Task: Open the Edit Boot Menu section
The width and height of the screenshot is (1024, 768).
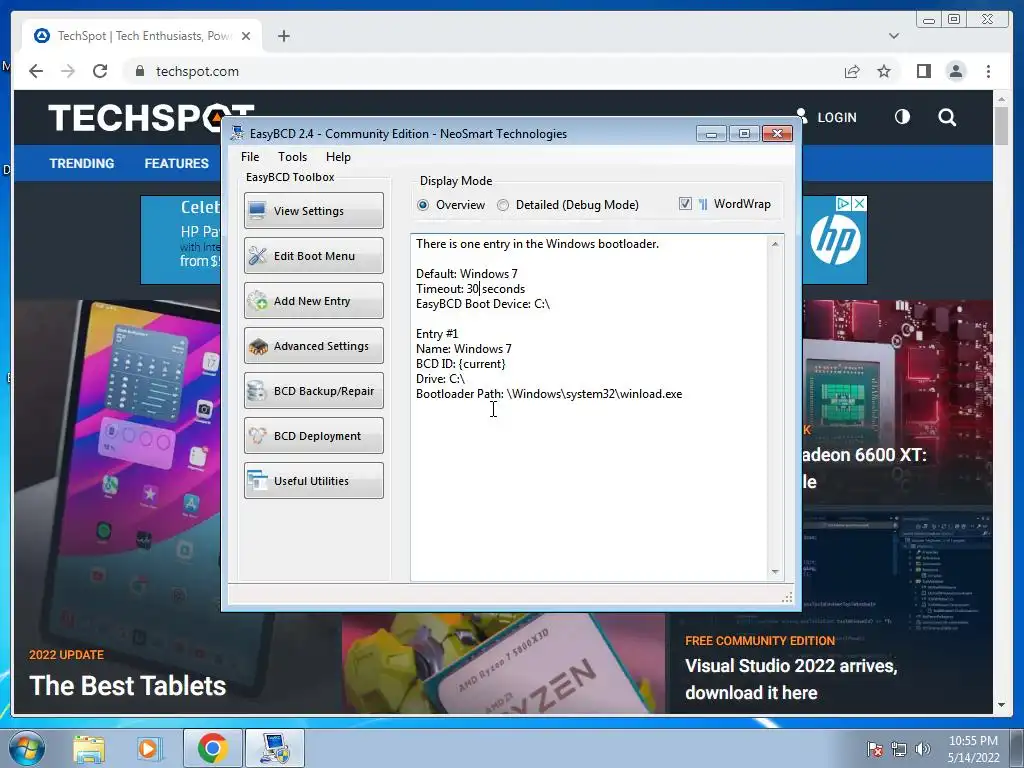Action: pyautogui.click(x=313, y=255)
